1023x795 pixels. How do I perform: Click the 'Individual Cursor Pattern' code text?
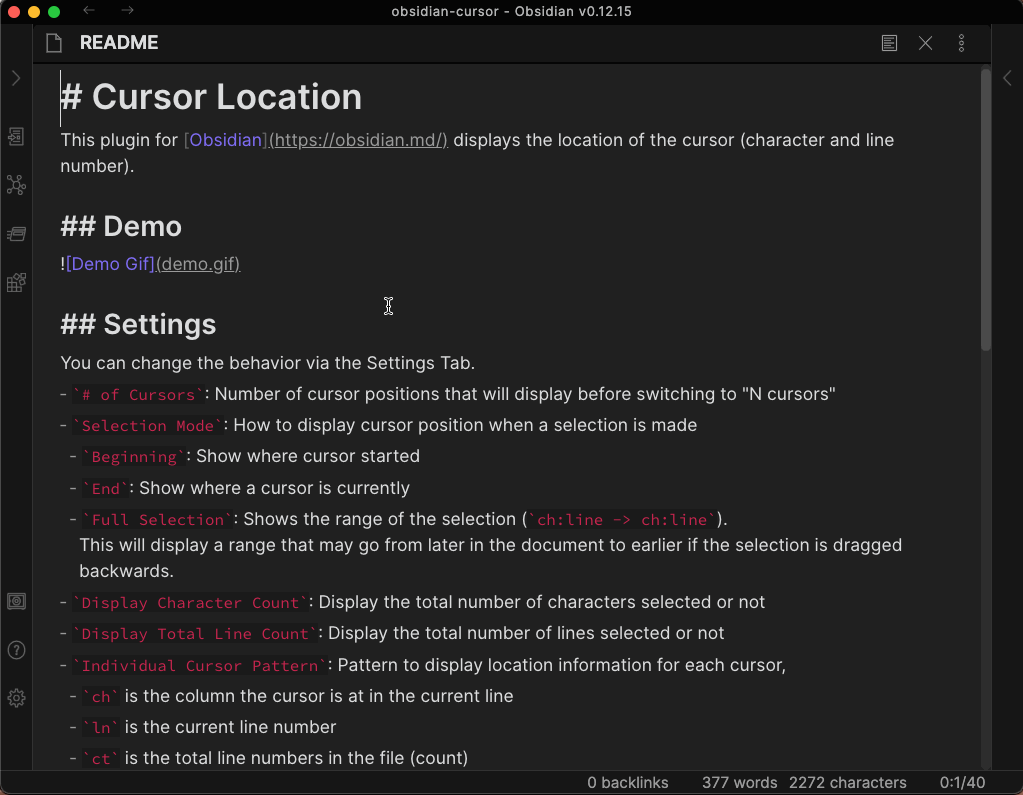[200, 666]
